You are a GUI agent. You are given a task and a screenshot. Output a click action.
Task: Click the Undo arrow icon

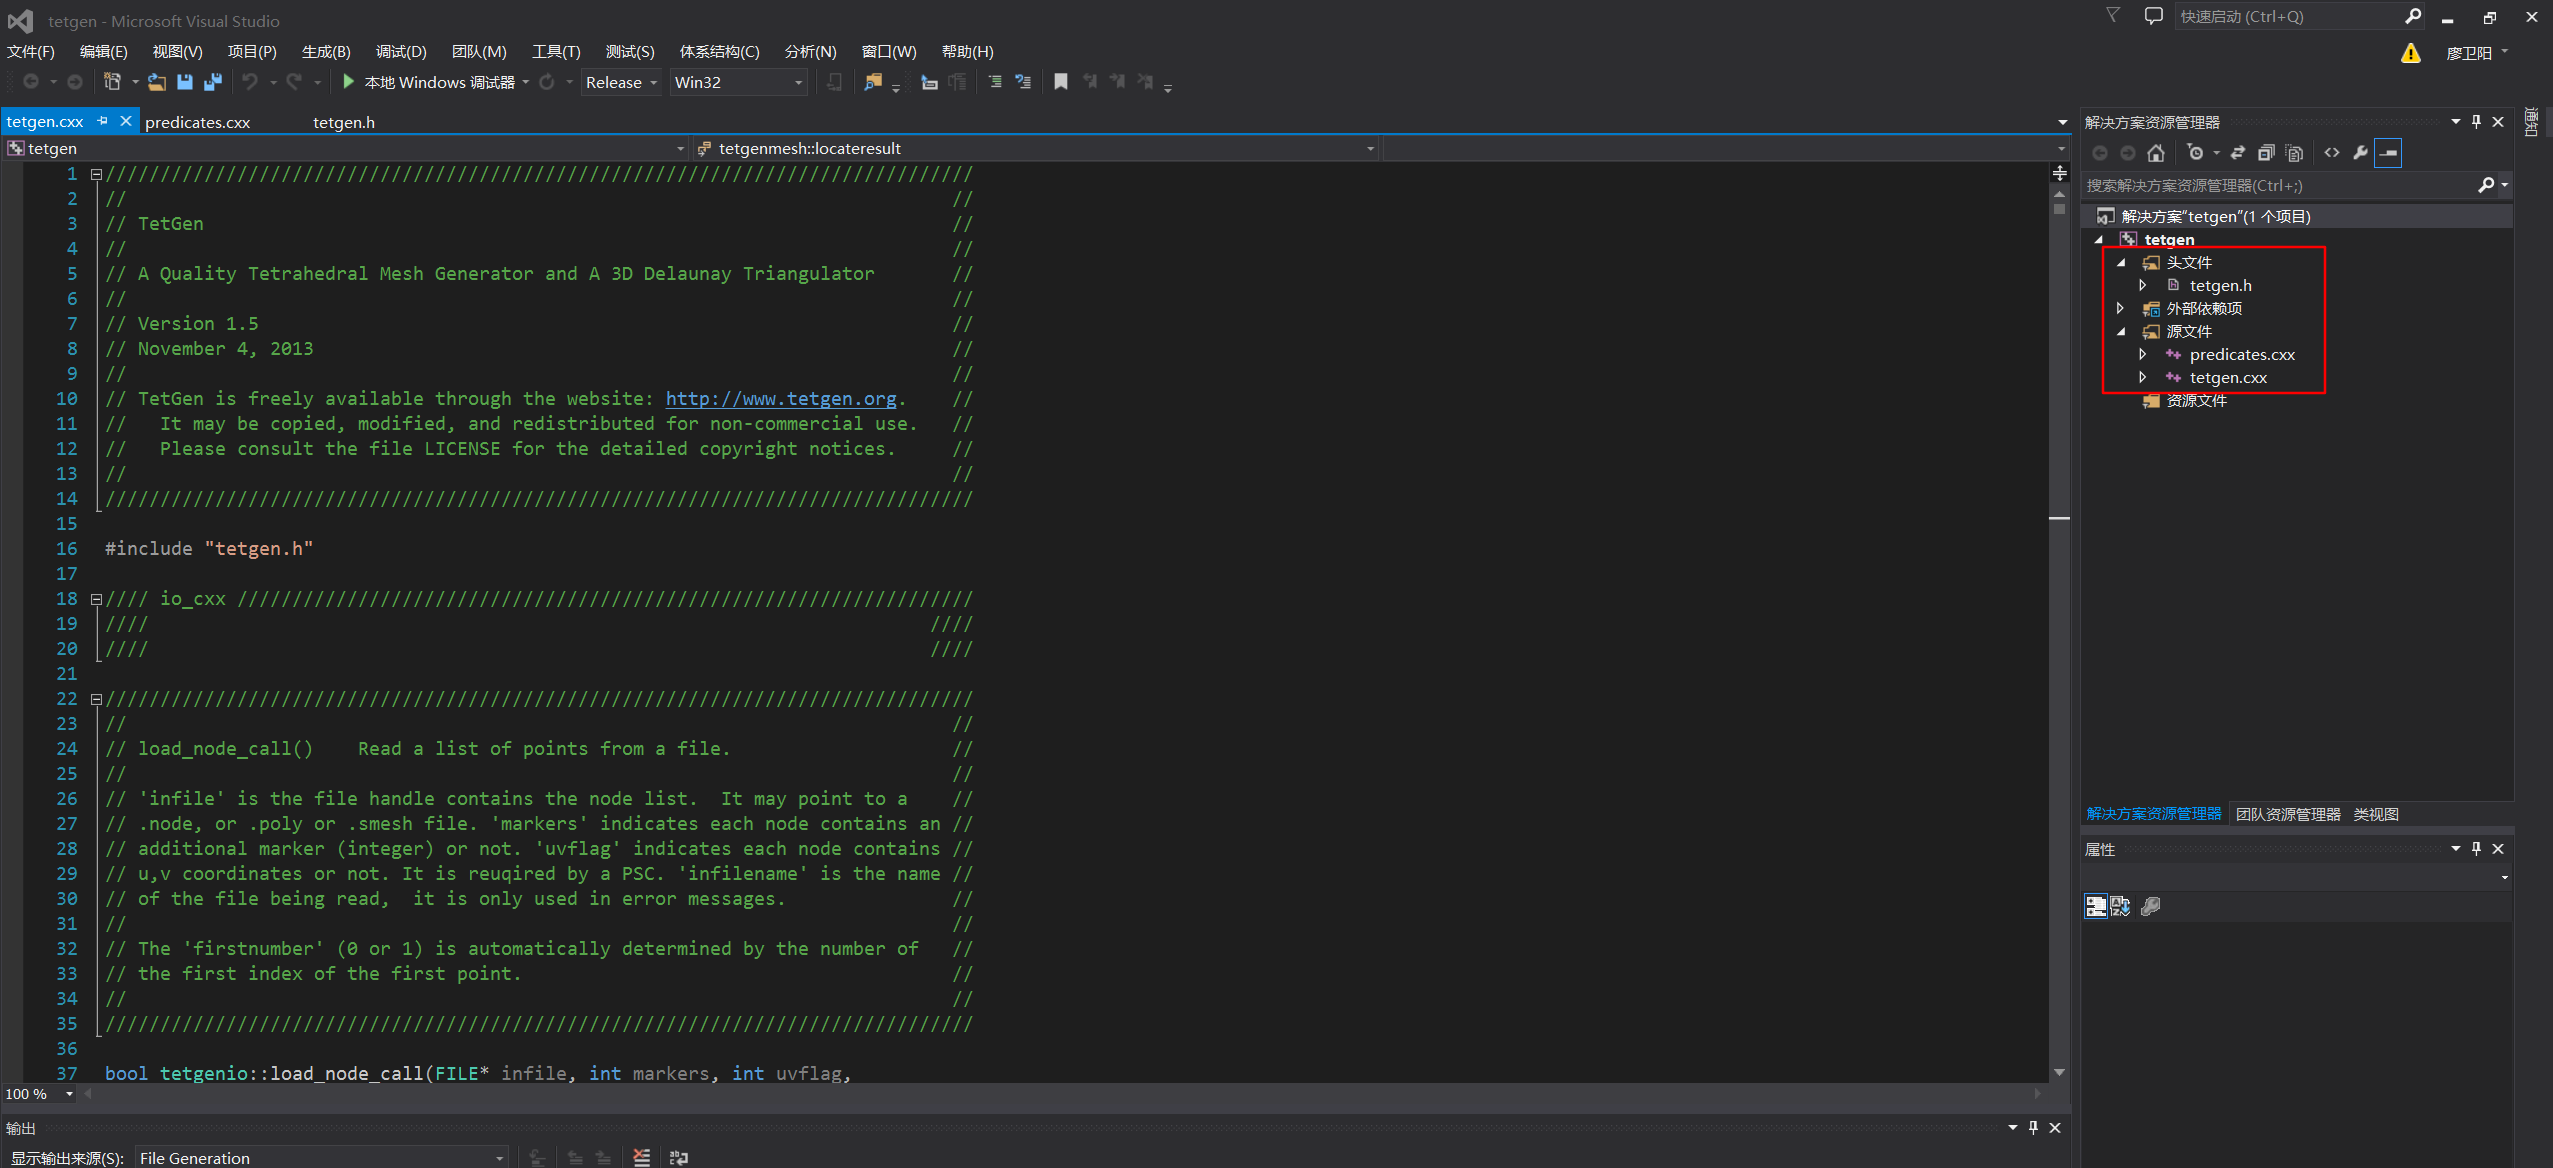(250, 82)
